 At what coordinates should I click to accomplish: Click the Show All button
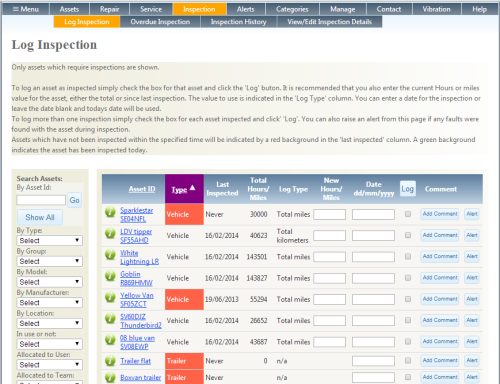click(x=40, y=217)
